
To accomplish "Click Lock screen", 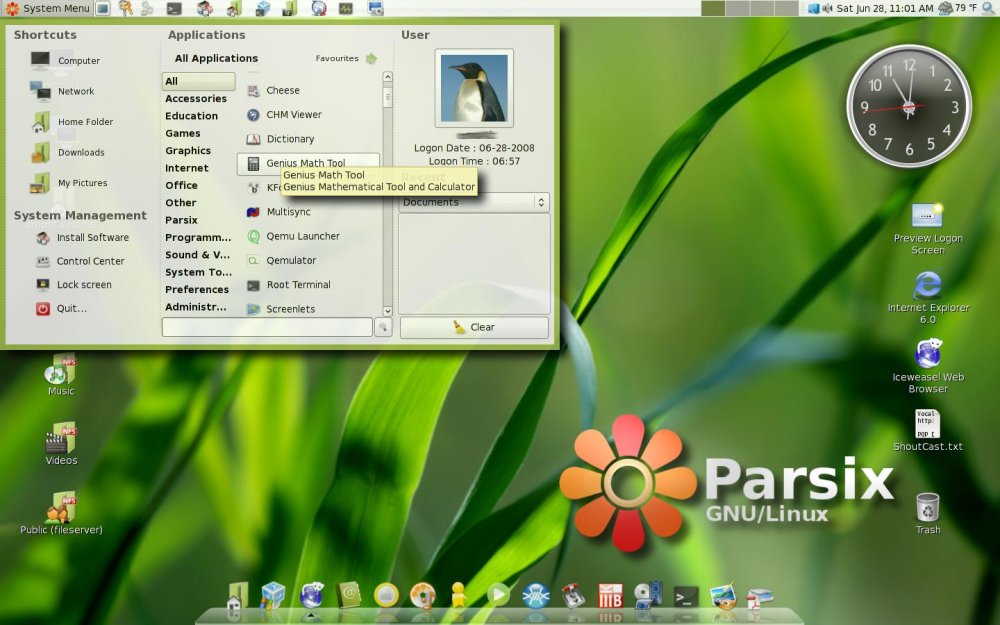I will (74, 284).
